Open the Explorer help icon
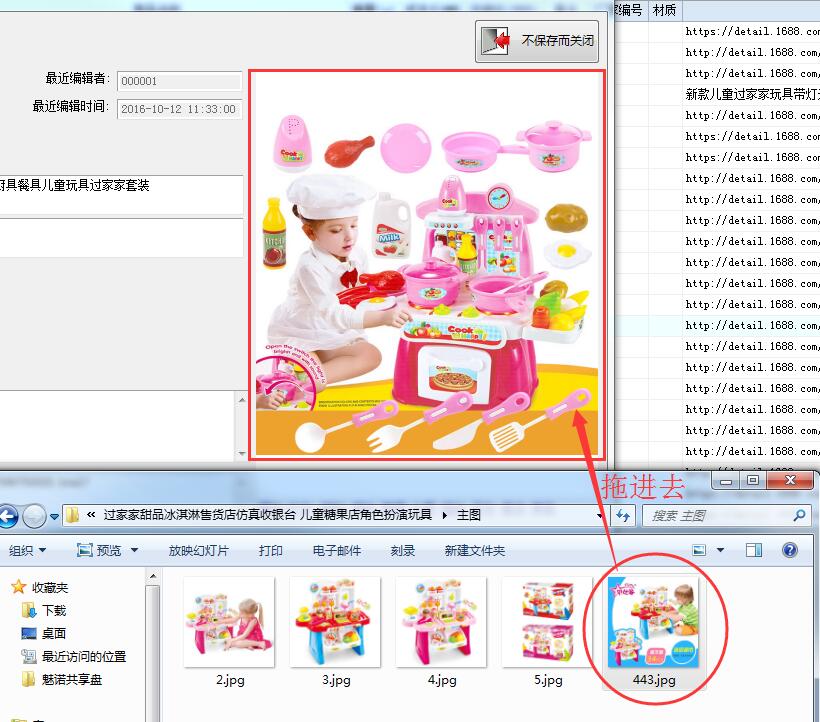This screenshot has width=820, height=722. (x=790, y=550)
